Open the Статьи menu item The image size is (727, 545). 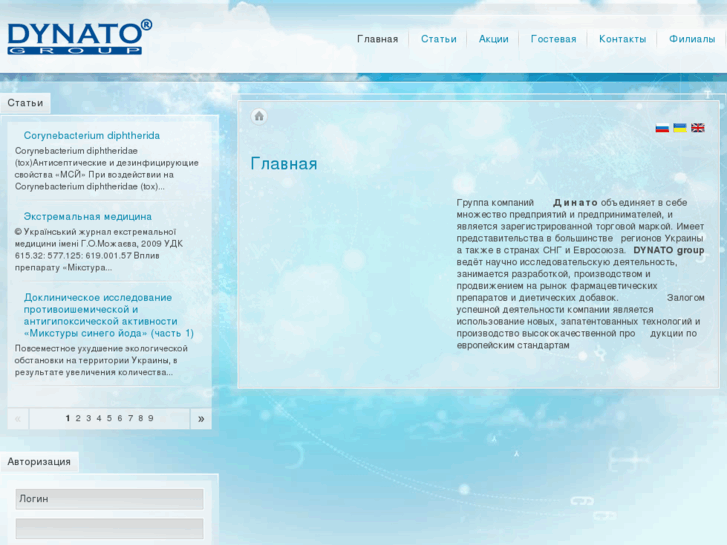pyautogui.click(x=439, y=39)
